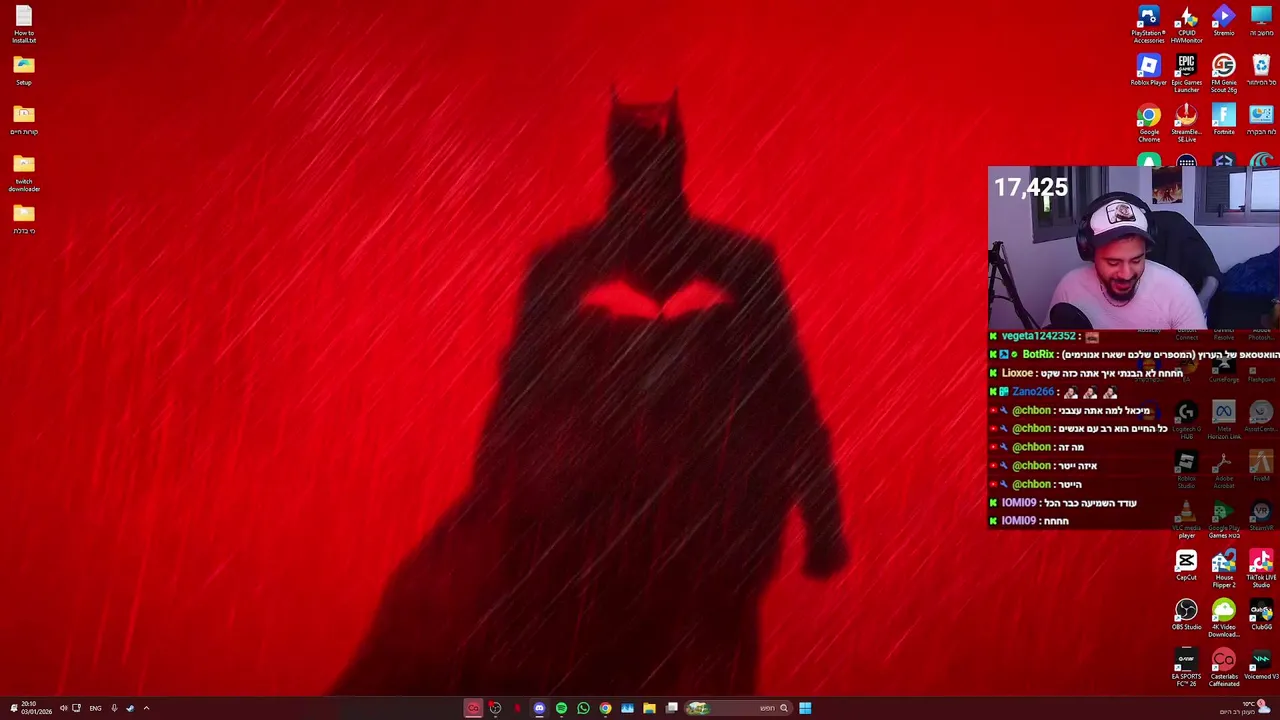Launch Fortnite from the desktop
Image resolution: width=1280 pixels, height=720 pixels.
(x=1224, y=120)
